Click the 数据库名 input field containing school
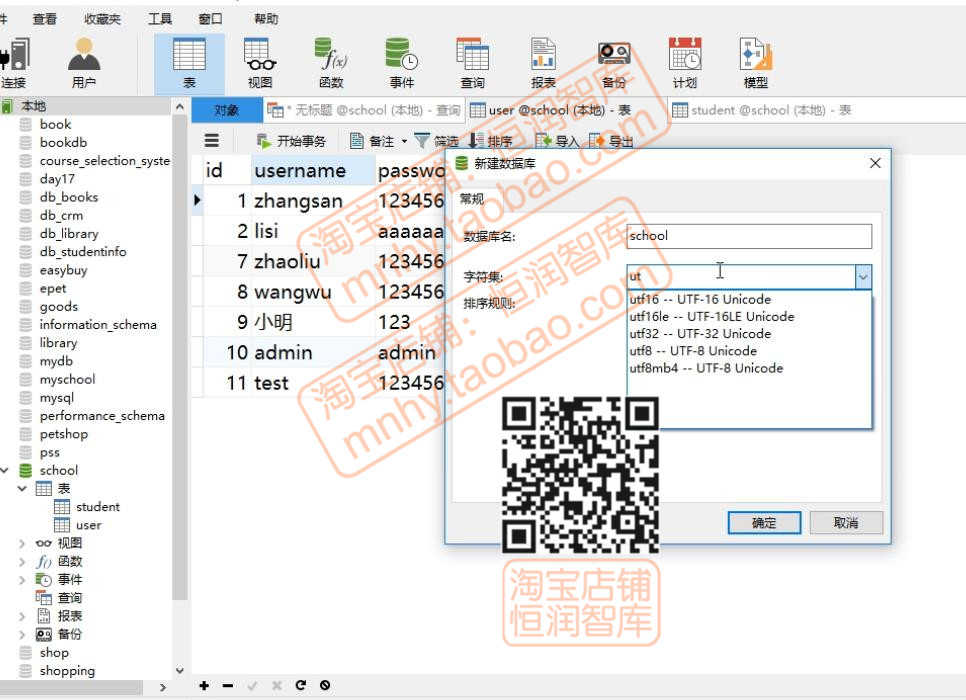Viewport: 966px width, 700px height. [x=749, y=236]
